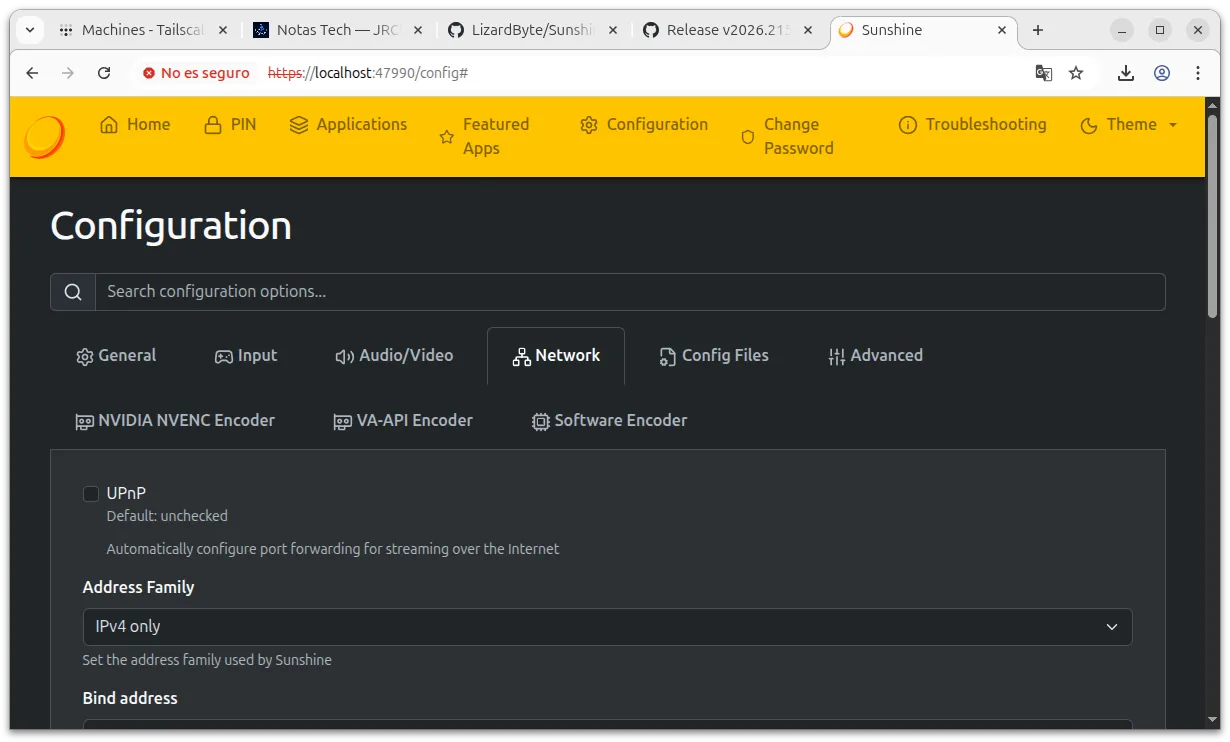Image resolution: width=1230 pixels, height=742 pixels.
Task: Open the VA-API Encoder tab
Action: point(403,421)
